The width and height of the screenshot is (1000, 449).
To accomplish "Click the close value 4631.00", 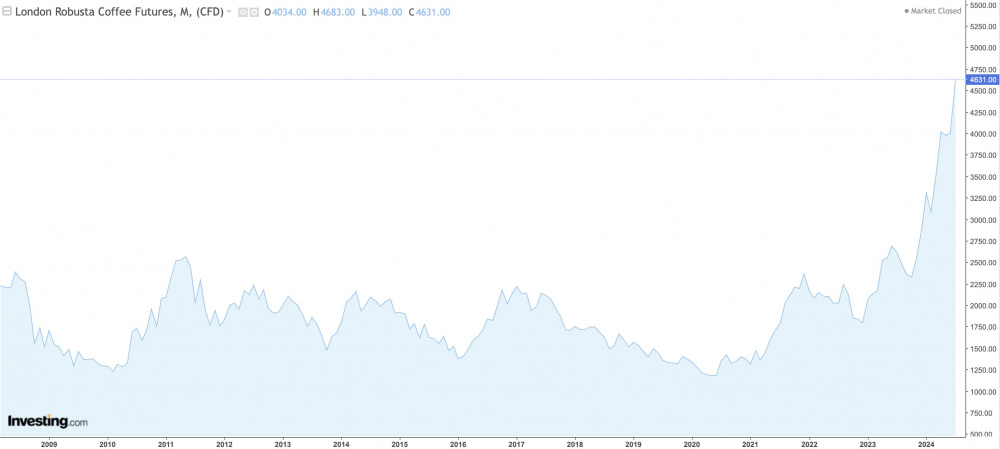I will (433, 12).
